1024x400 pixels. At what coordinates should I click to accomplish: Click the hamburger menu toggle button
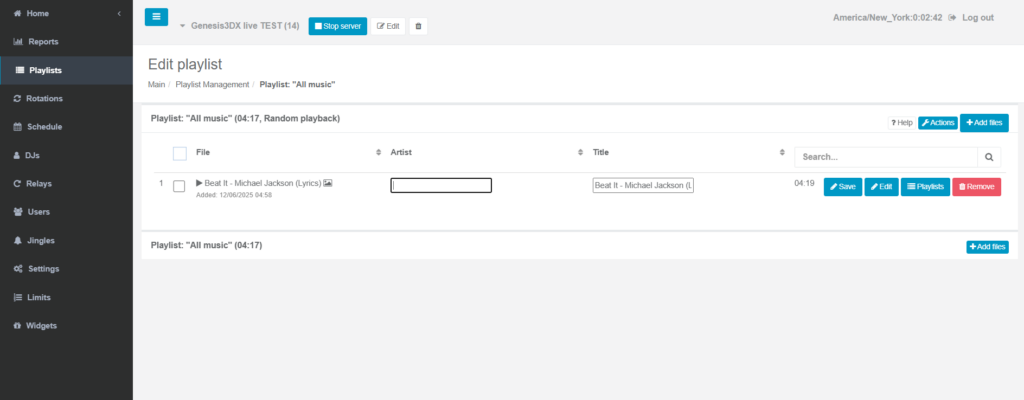tap(156, 17)
